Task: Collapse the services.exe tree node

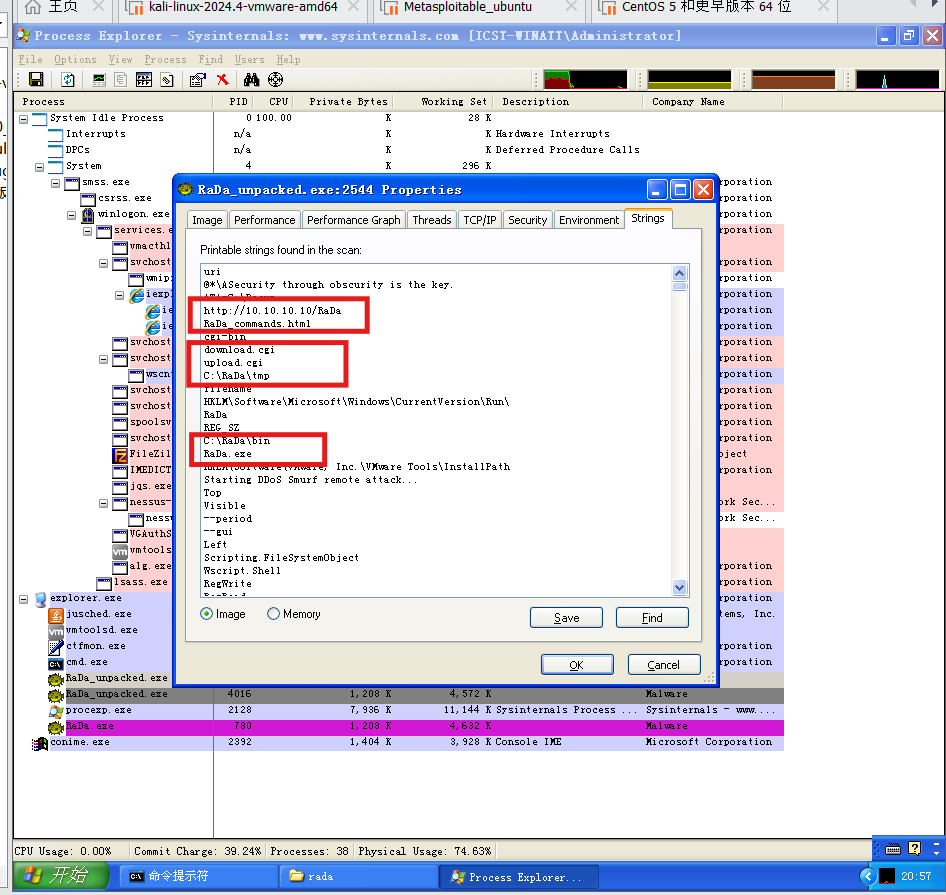Action: (87, 231)
